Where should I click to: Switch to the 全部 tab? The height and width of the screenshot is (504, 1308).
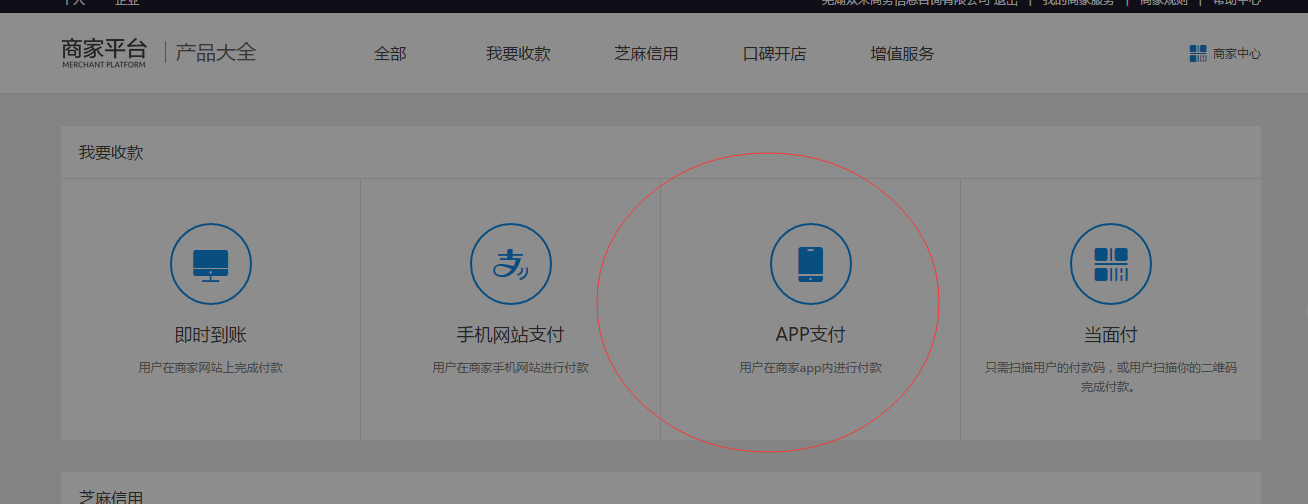point(390,54)
